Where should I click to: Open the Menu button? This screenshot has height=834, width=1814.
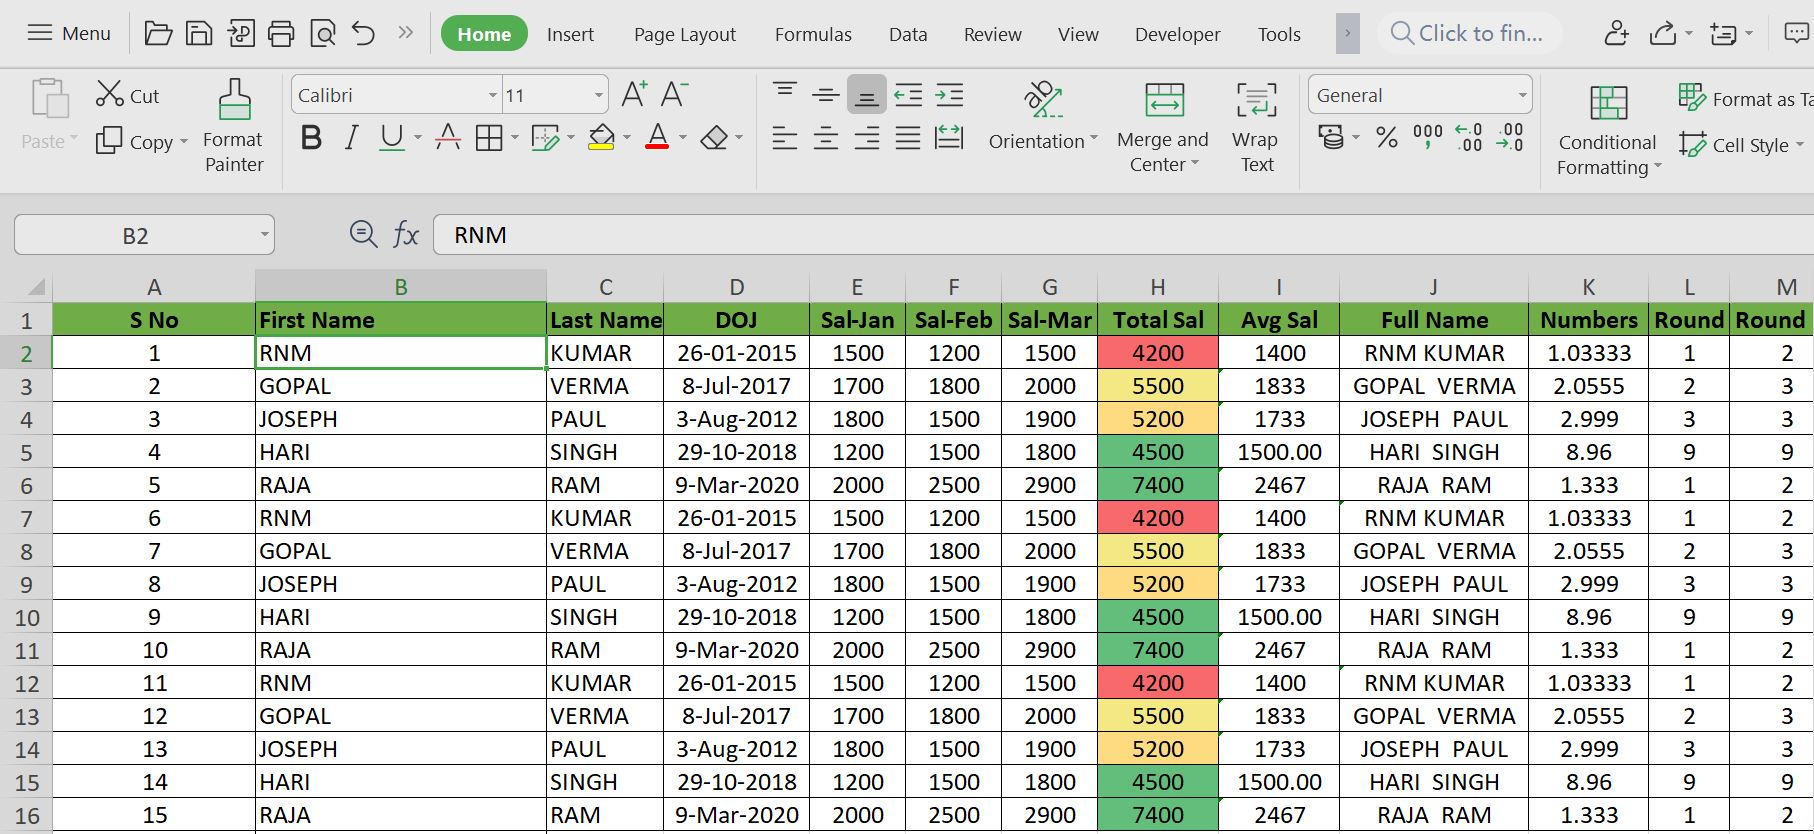(x=69, y=33)
